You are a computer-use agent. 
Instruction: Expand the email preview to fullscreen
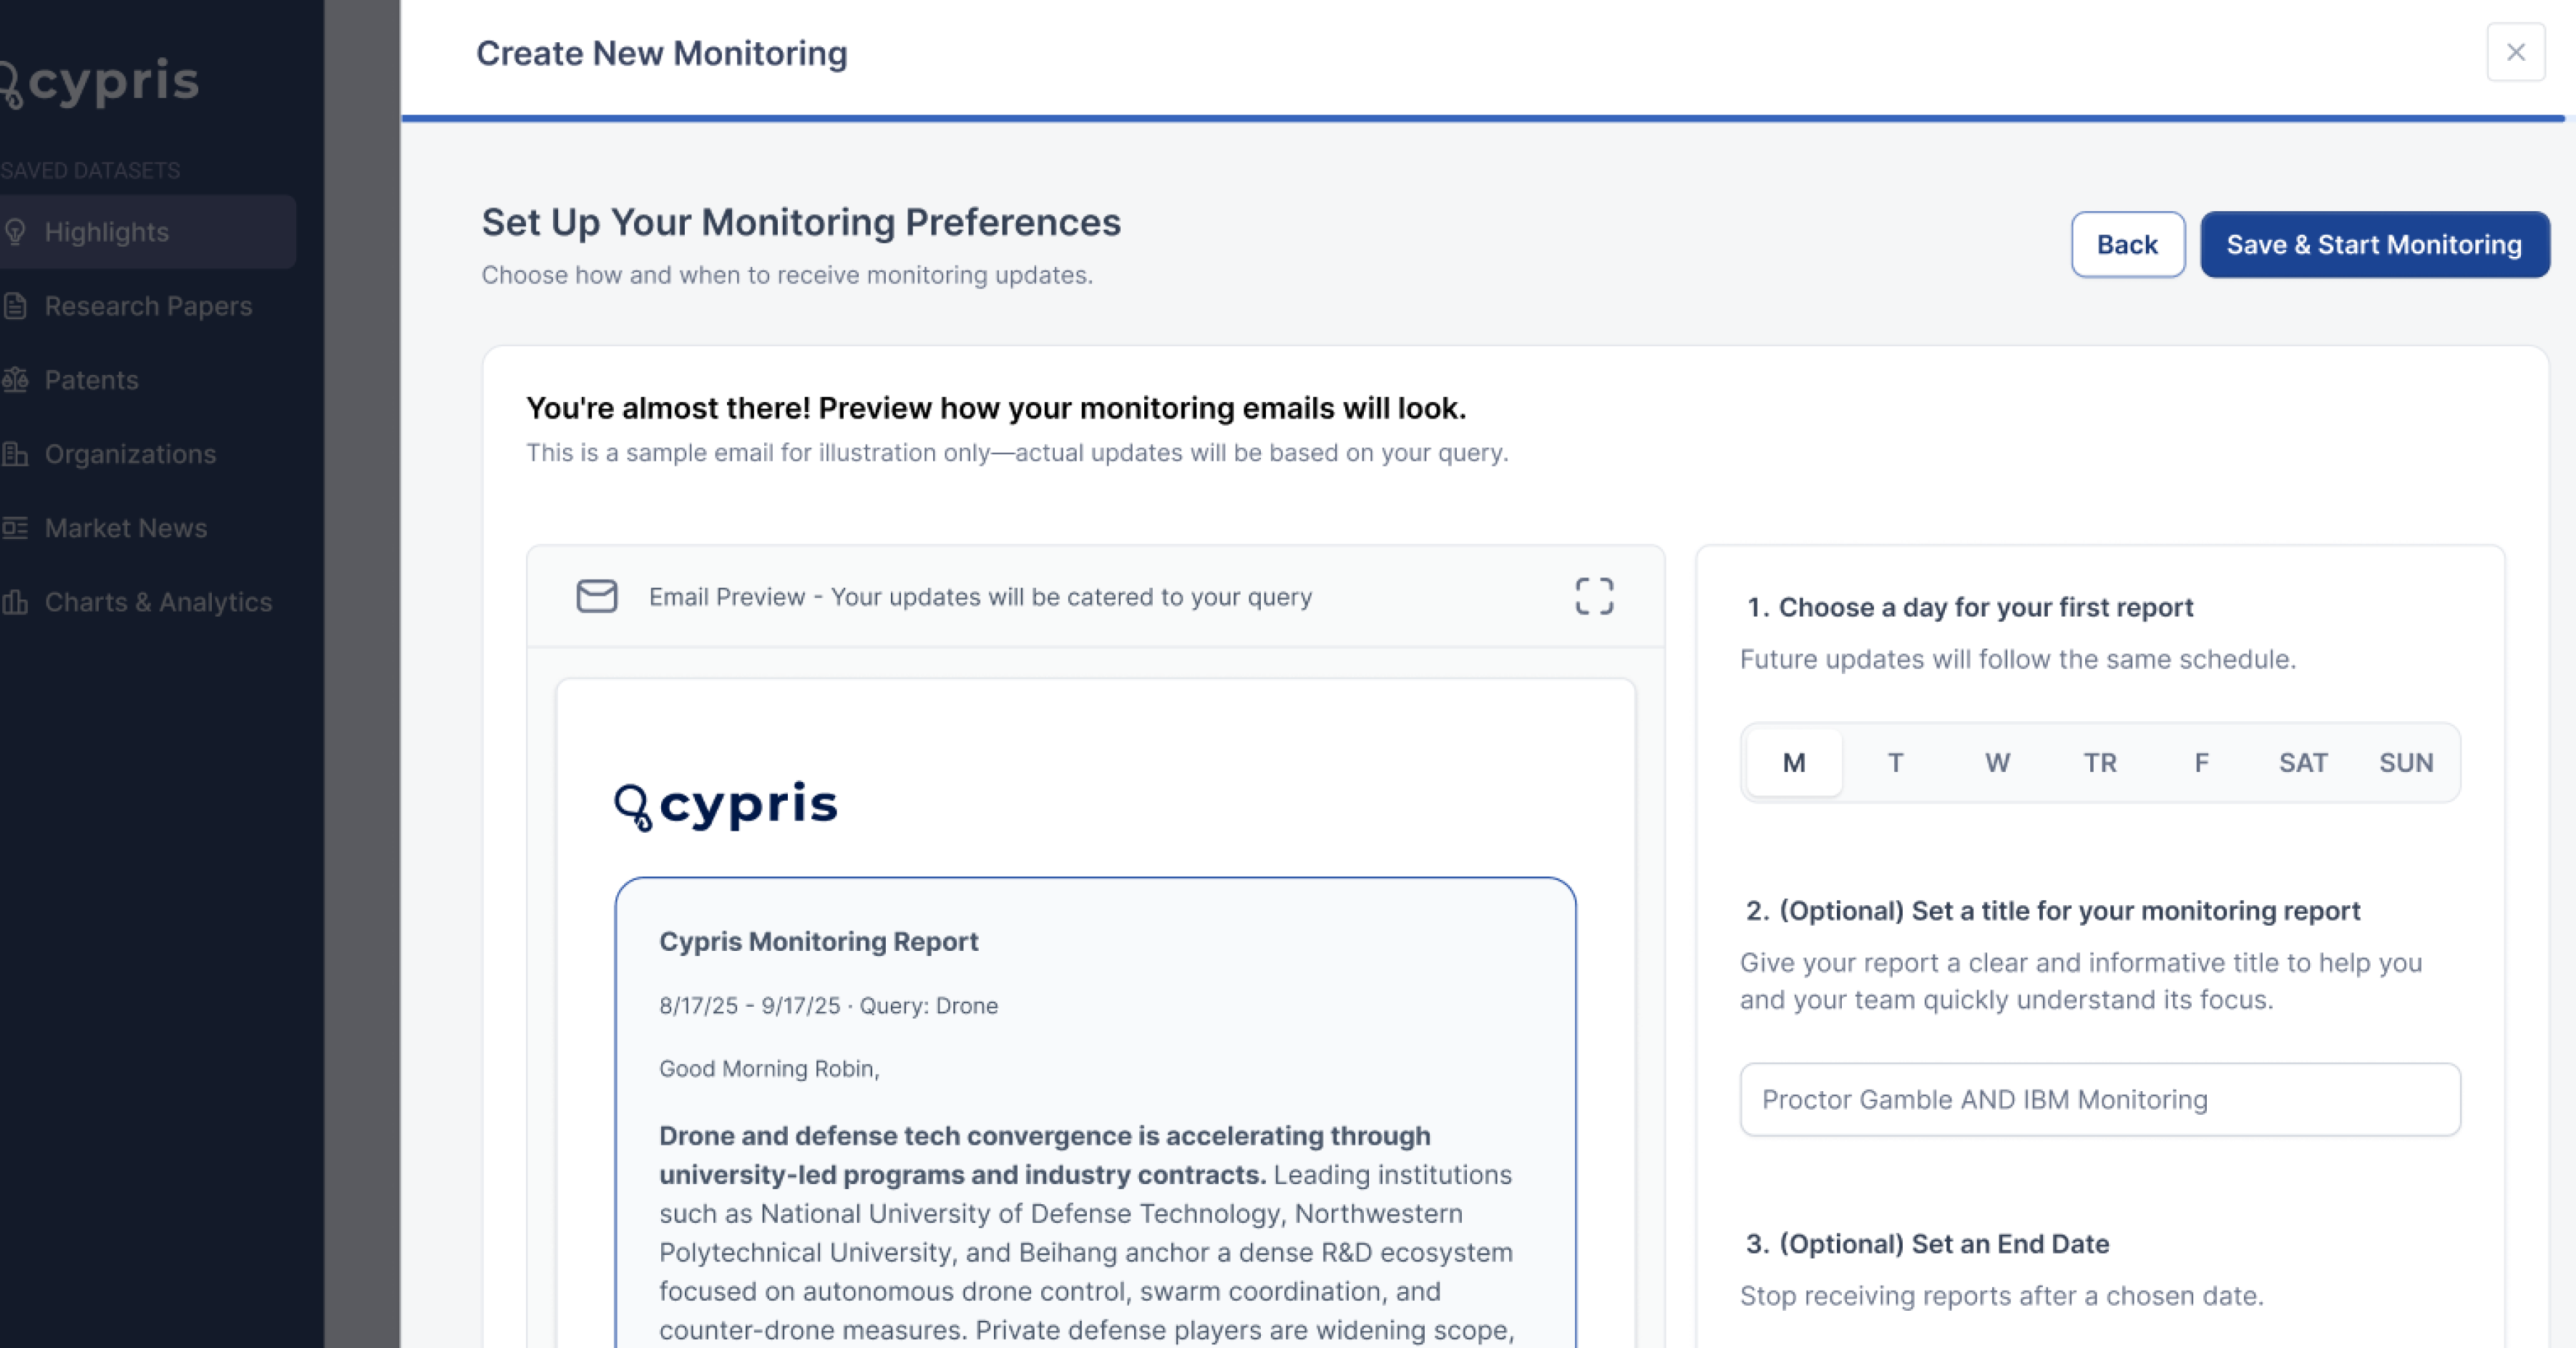1594,597
